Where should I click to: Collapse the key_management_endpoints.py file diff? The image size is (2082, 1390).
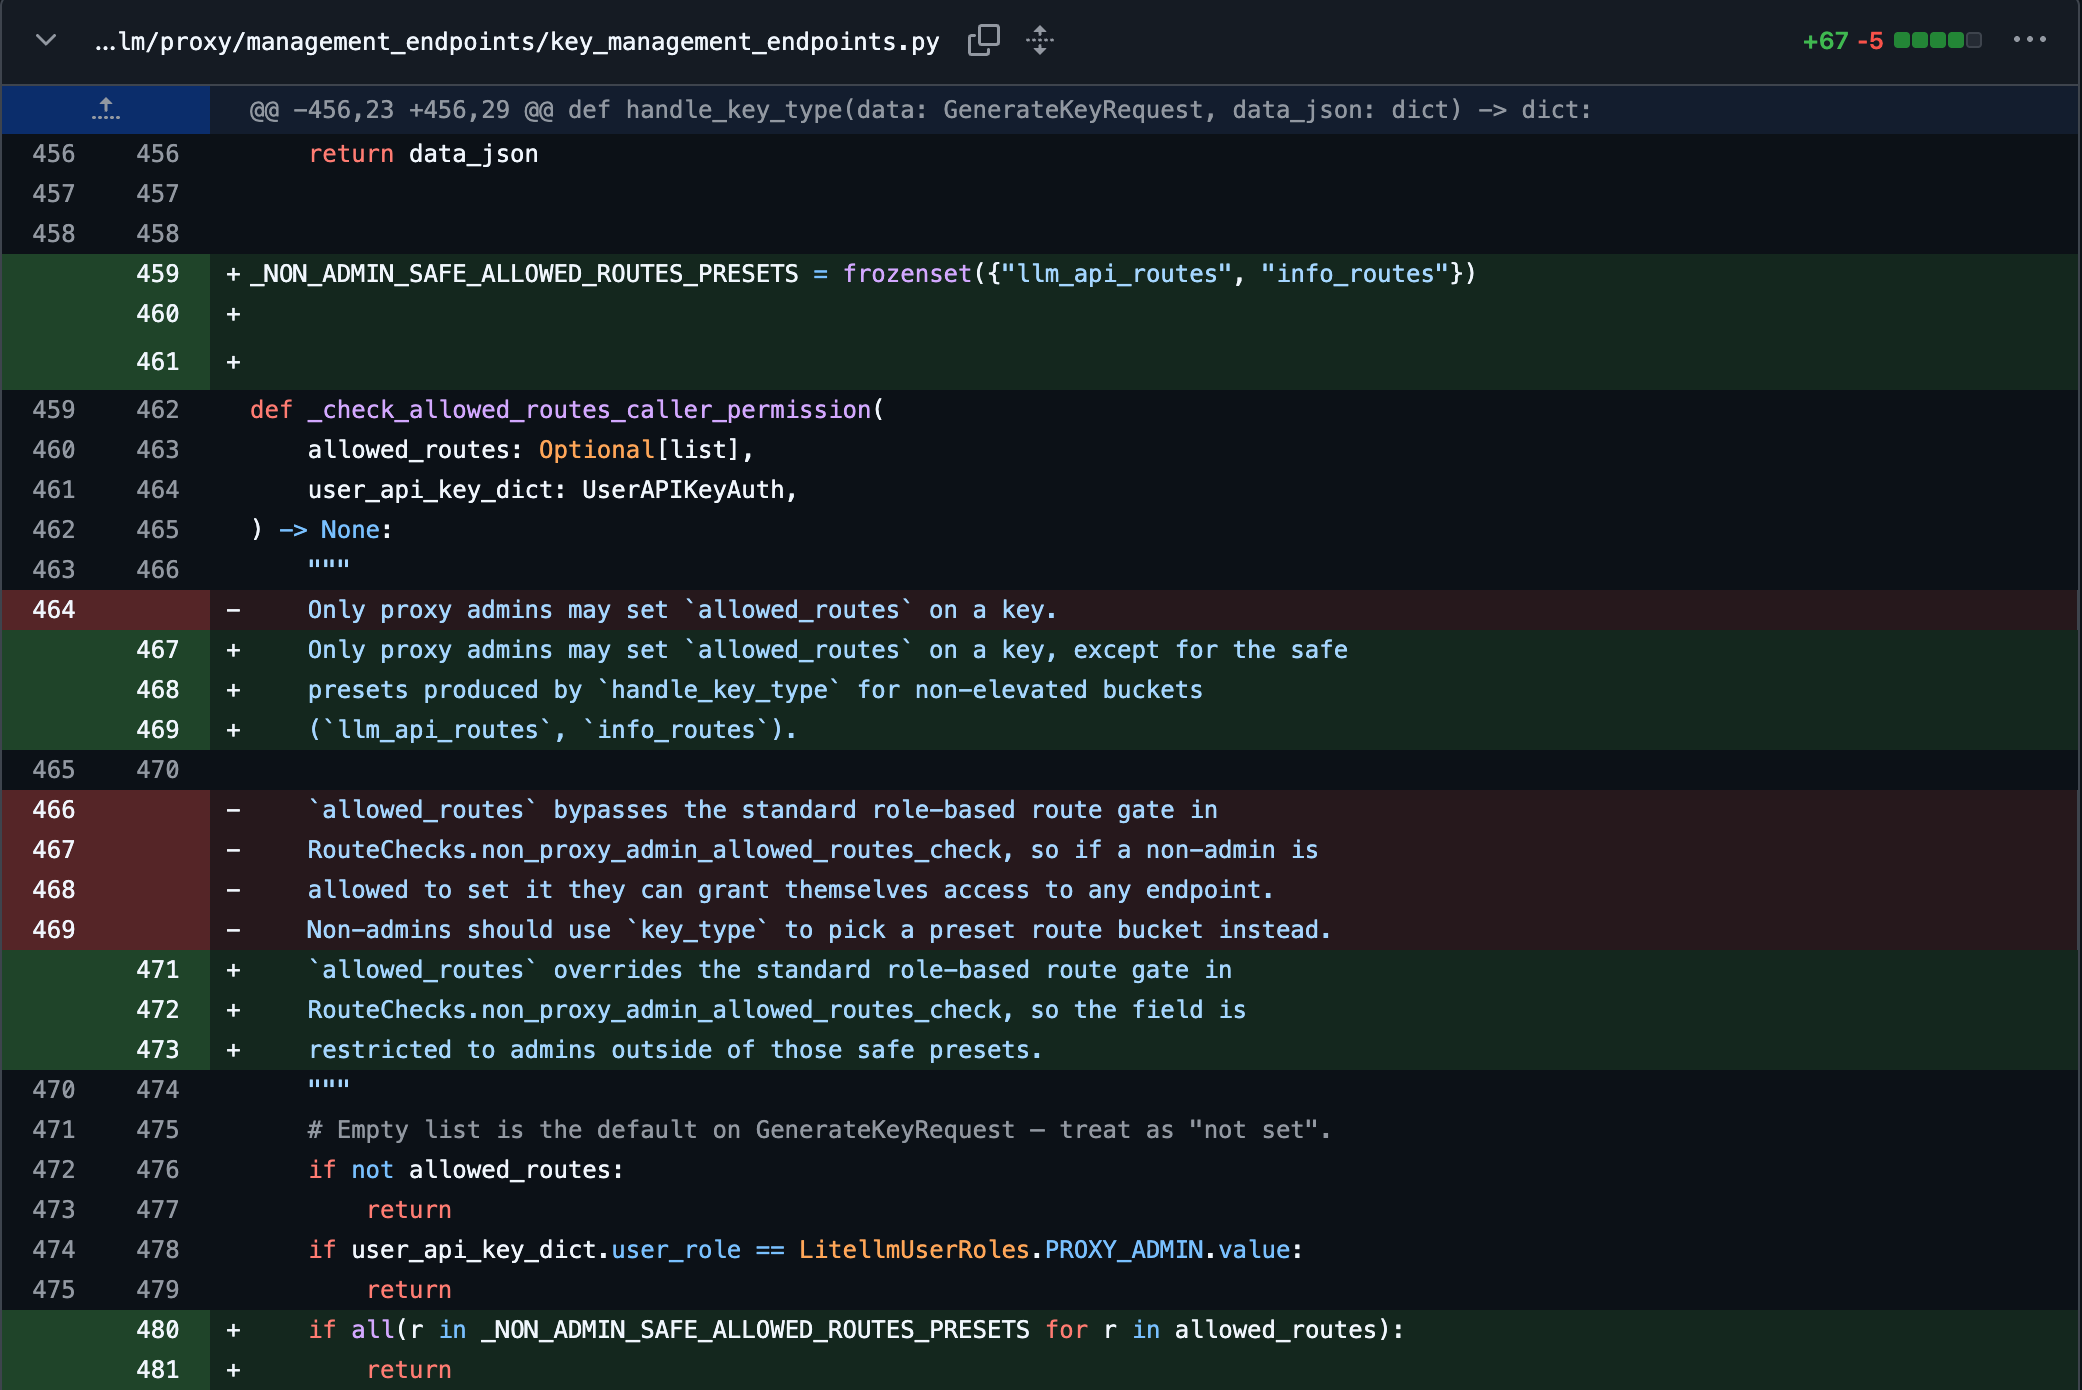45,41
